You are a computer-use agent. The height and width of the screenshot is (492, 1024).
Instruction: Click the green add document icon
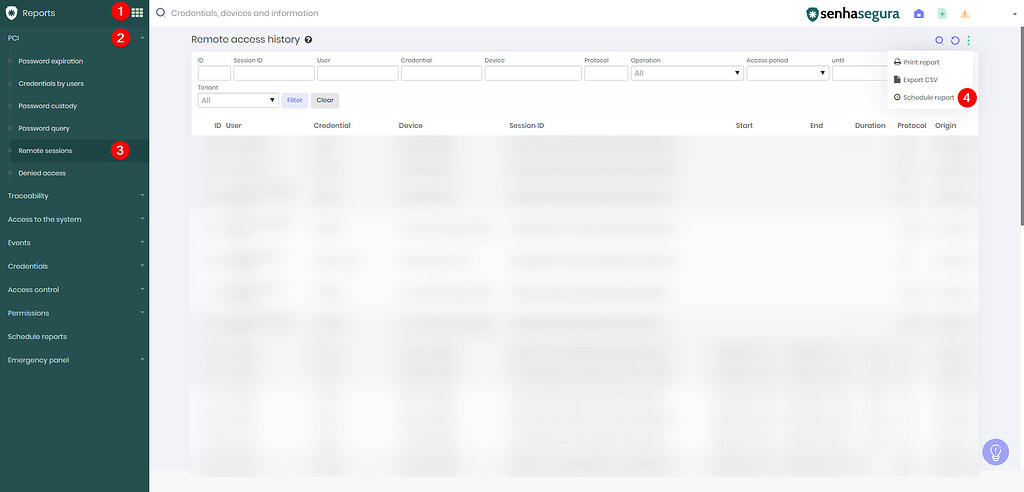click(x=942, y=14)
